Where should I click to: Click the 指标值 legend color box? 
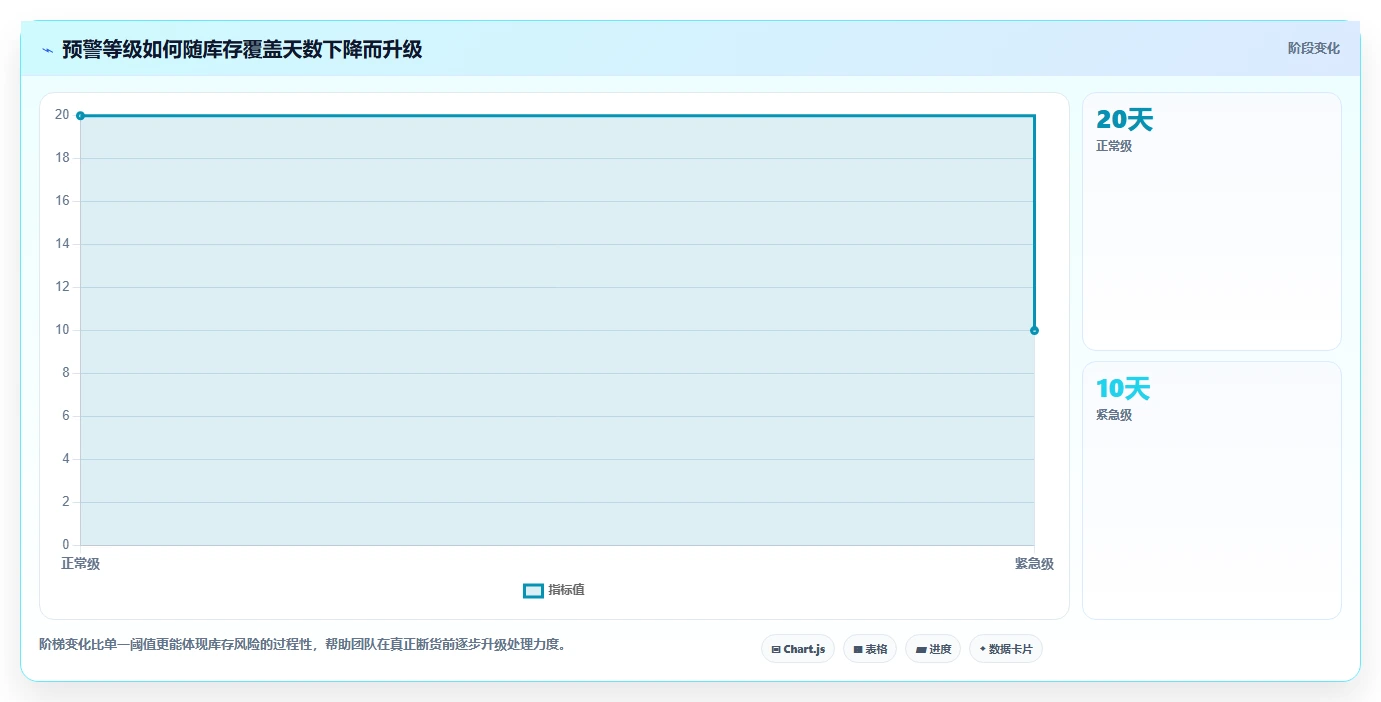click(533, 591)
